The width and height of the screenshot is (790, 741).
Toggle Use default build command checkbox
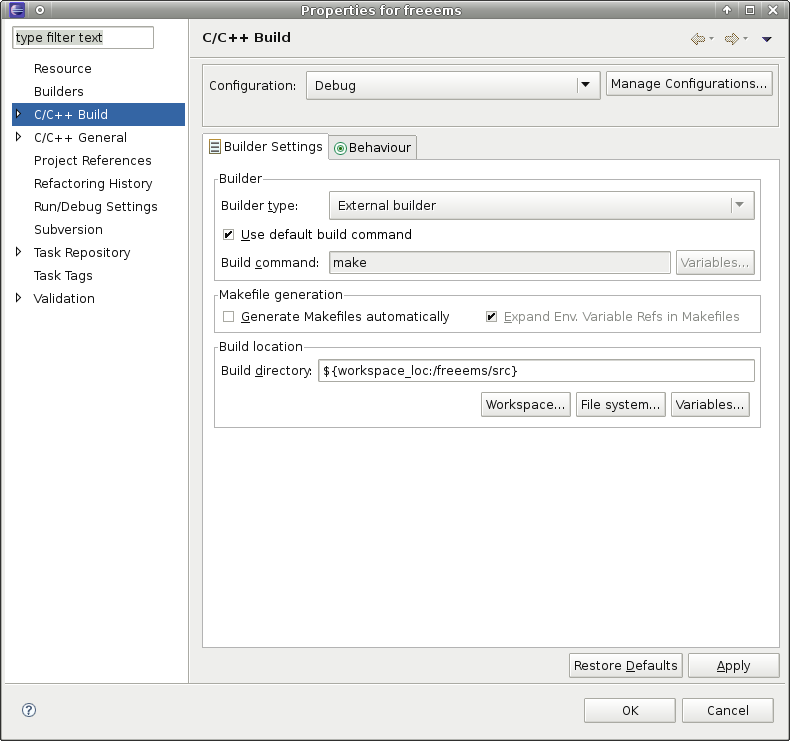coord(228,234)
